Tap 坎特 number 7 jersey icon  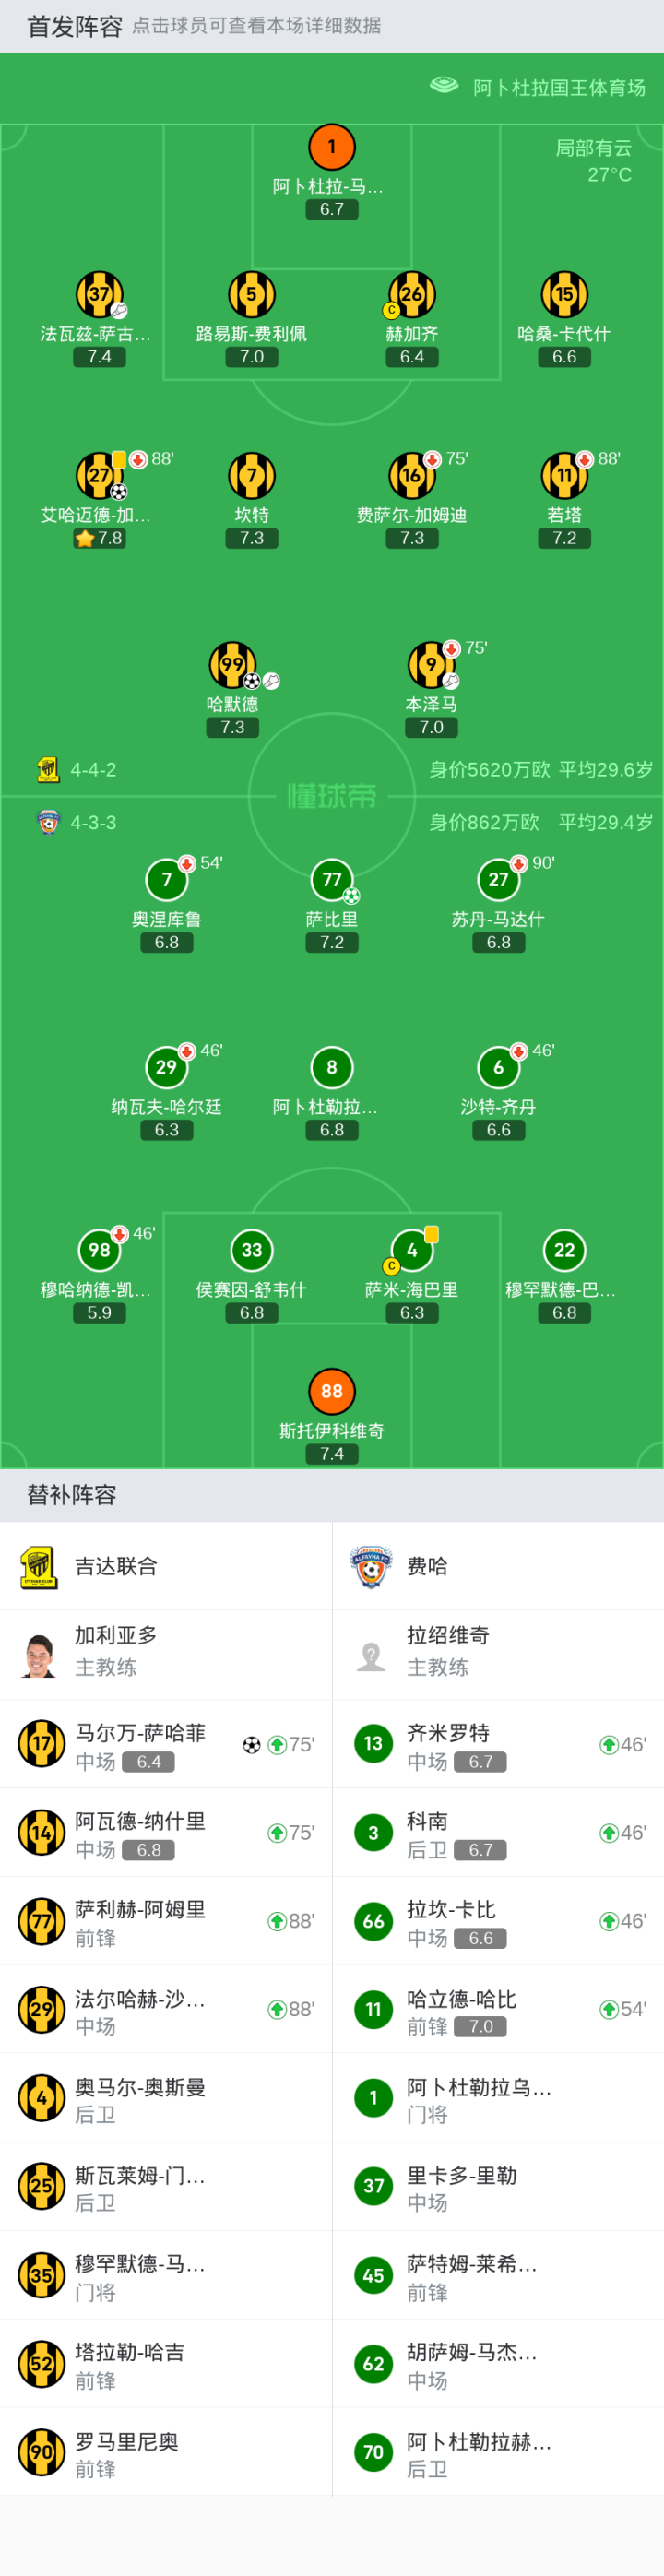(252, 476)
